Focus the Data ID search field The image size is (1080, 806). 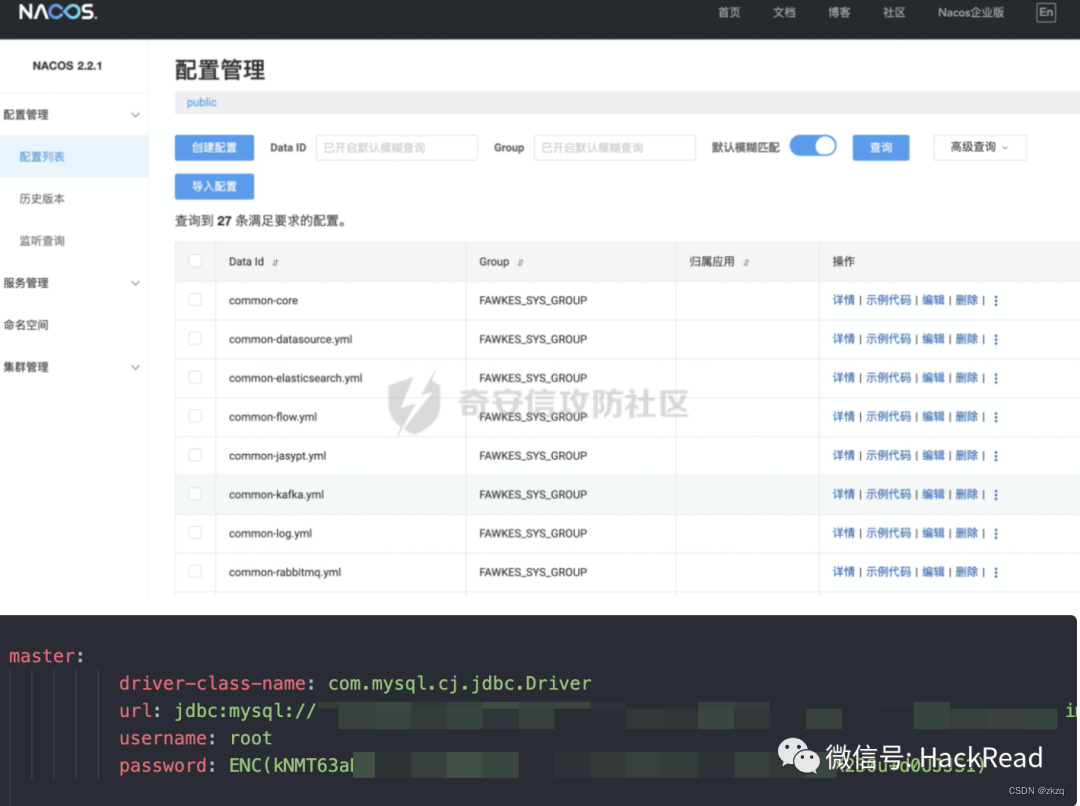(x=396, y=147)
